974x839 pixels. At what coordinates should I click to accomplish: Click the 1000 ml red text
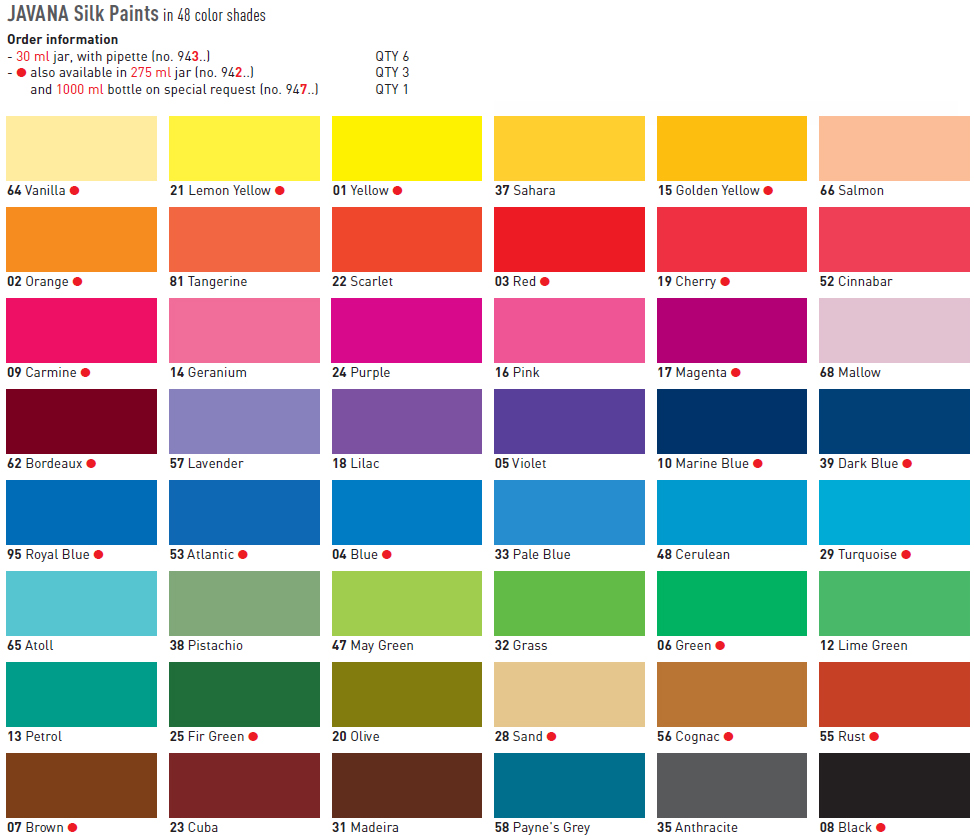click(x=80, y=89)
